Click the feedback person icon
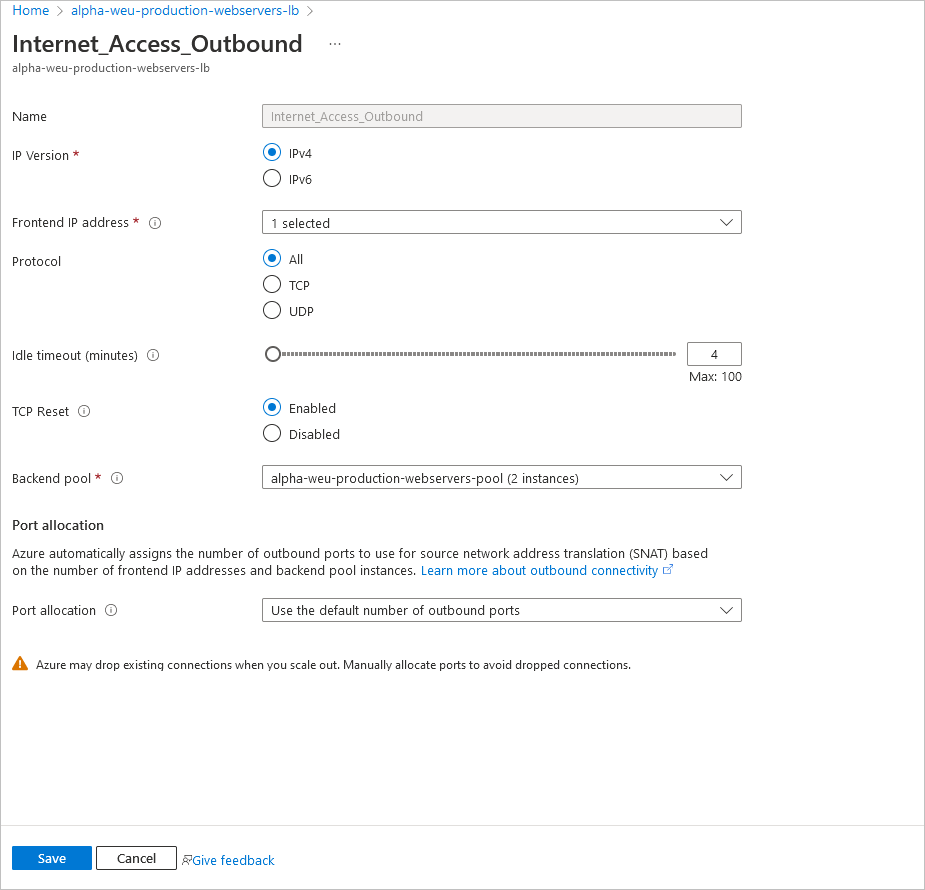 point(186,860)
